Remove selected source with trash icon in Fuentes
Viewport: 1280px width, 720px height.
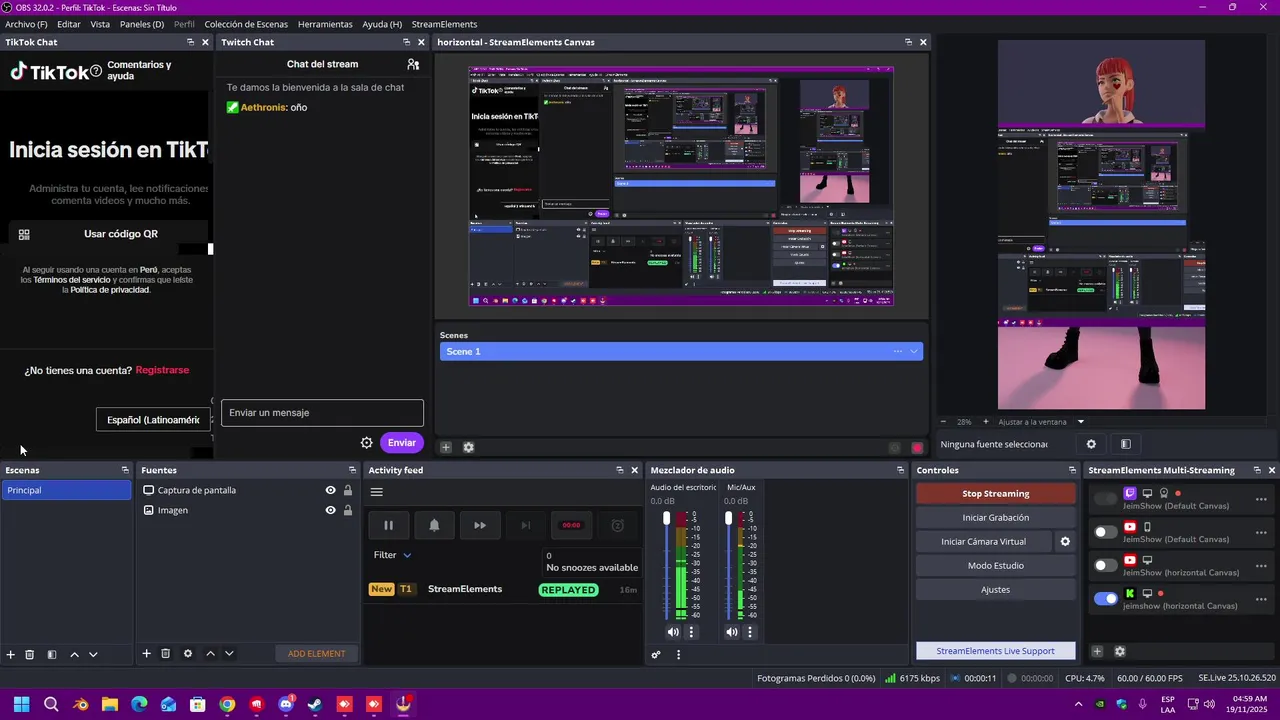click(x=166, y=654)
